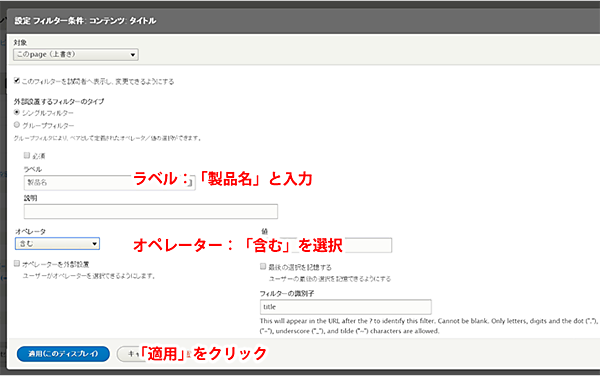Enable the 最後の選択を記憶する checkbox
600x376 pixels.
point(263,266)
